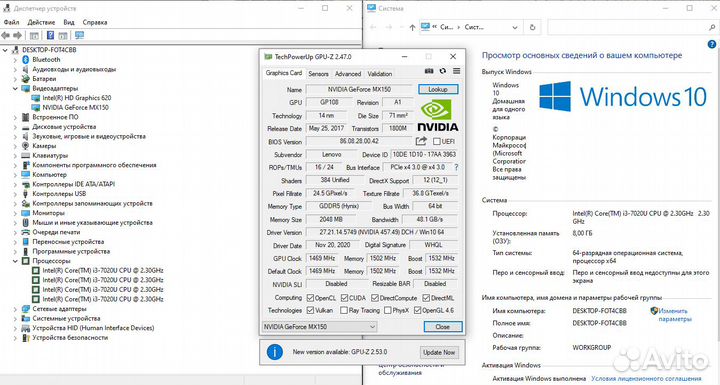Click the GPU name field NVIDIA GeForce MX150
The image size is (720, 385).
pyautogui.click(x=359, y=90)
